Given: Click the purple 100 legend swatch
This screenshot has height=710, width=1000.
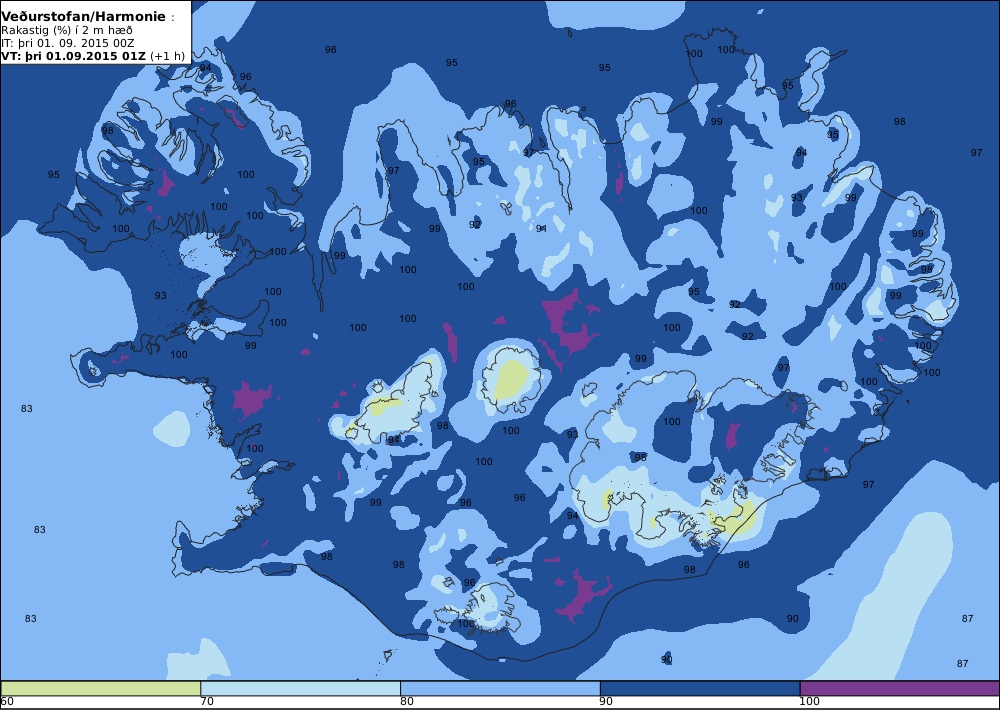Looking at the screenshot, I should tap(900, 688).
